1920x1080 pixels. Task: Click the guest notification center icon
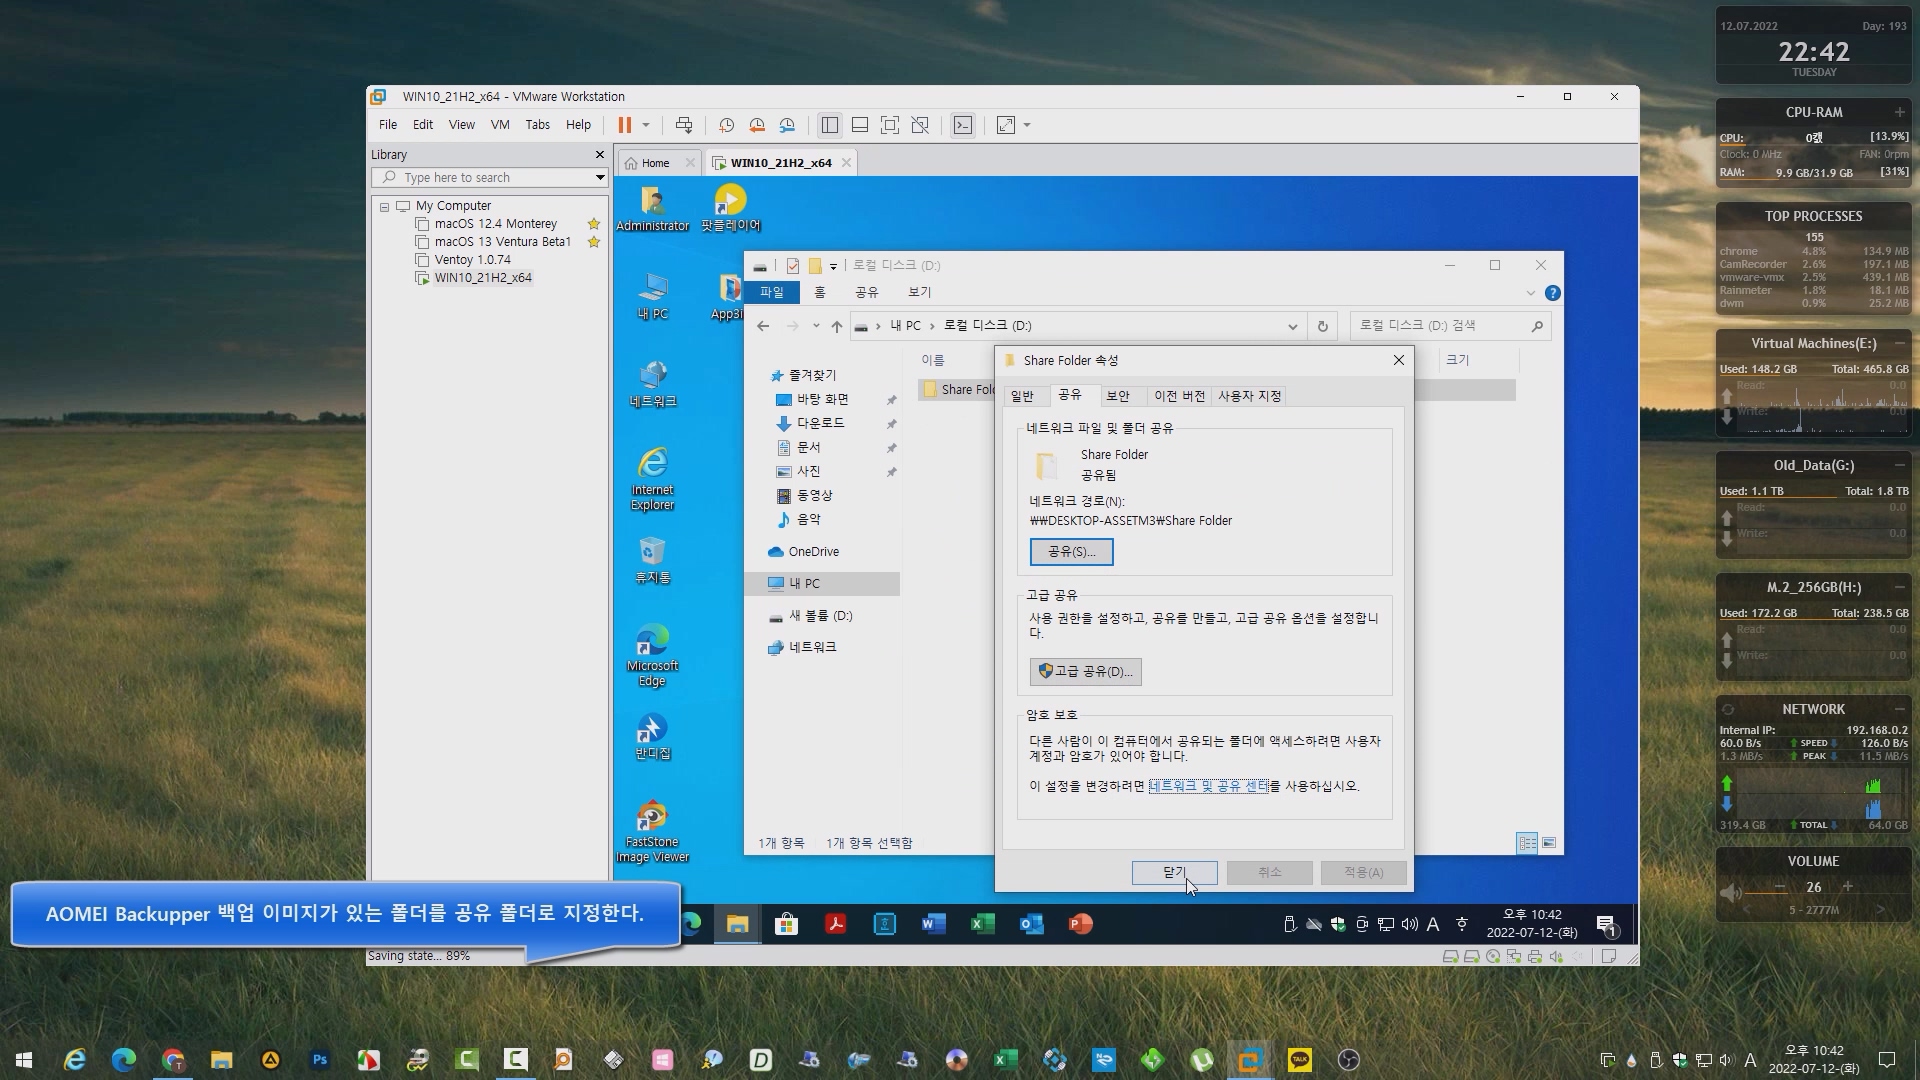tap(1607, 926)
